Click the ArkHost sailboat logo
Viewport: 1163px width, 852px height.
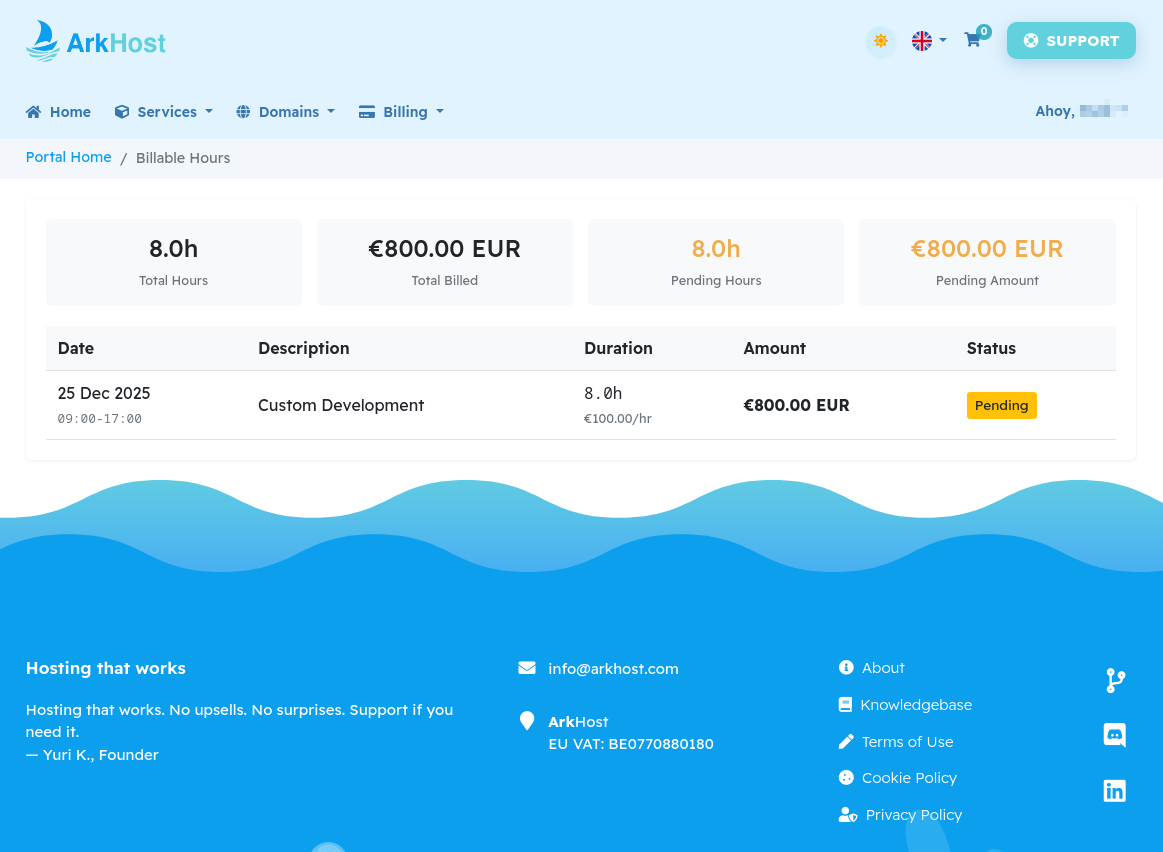[x=95, y=41]
